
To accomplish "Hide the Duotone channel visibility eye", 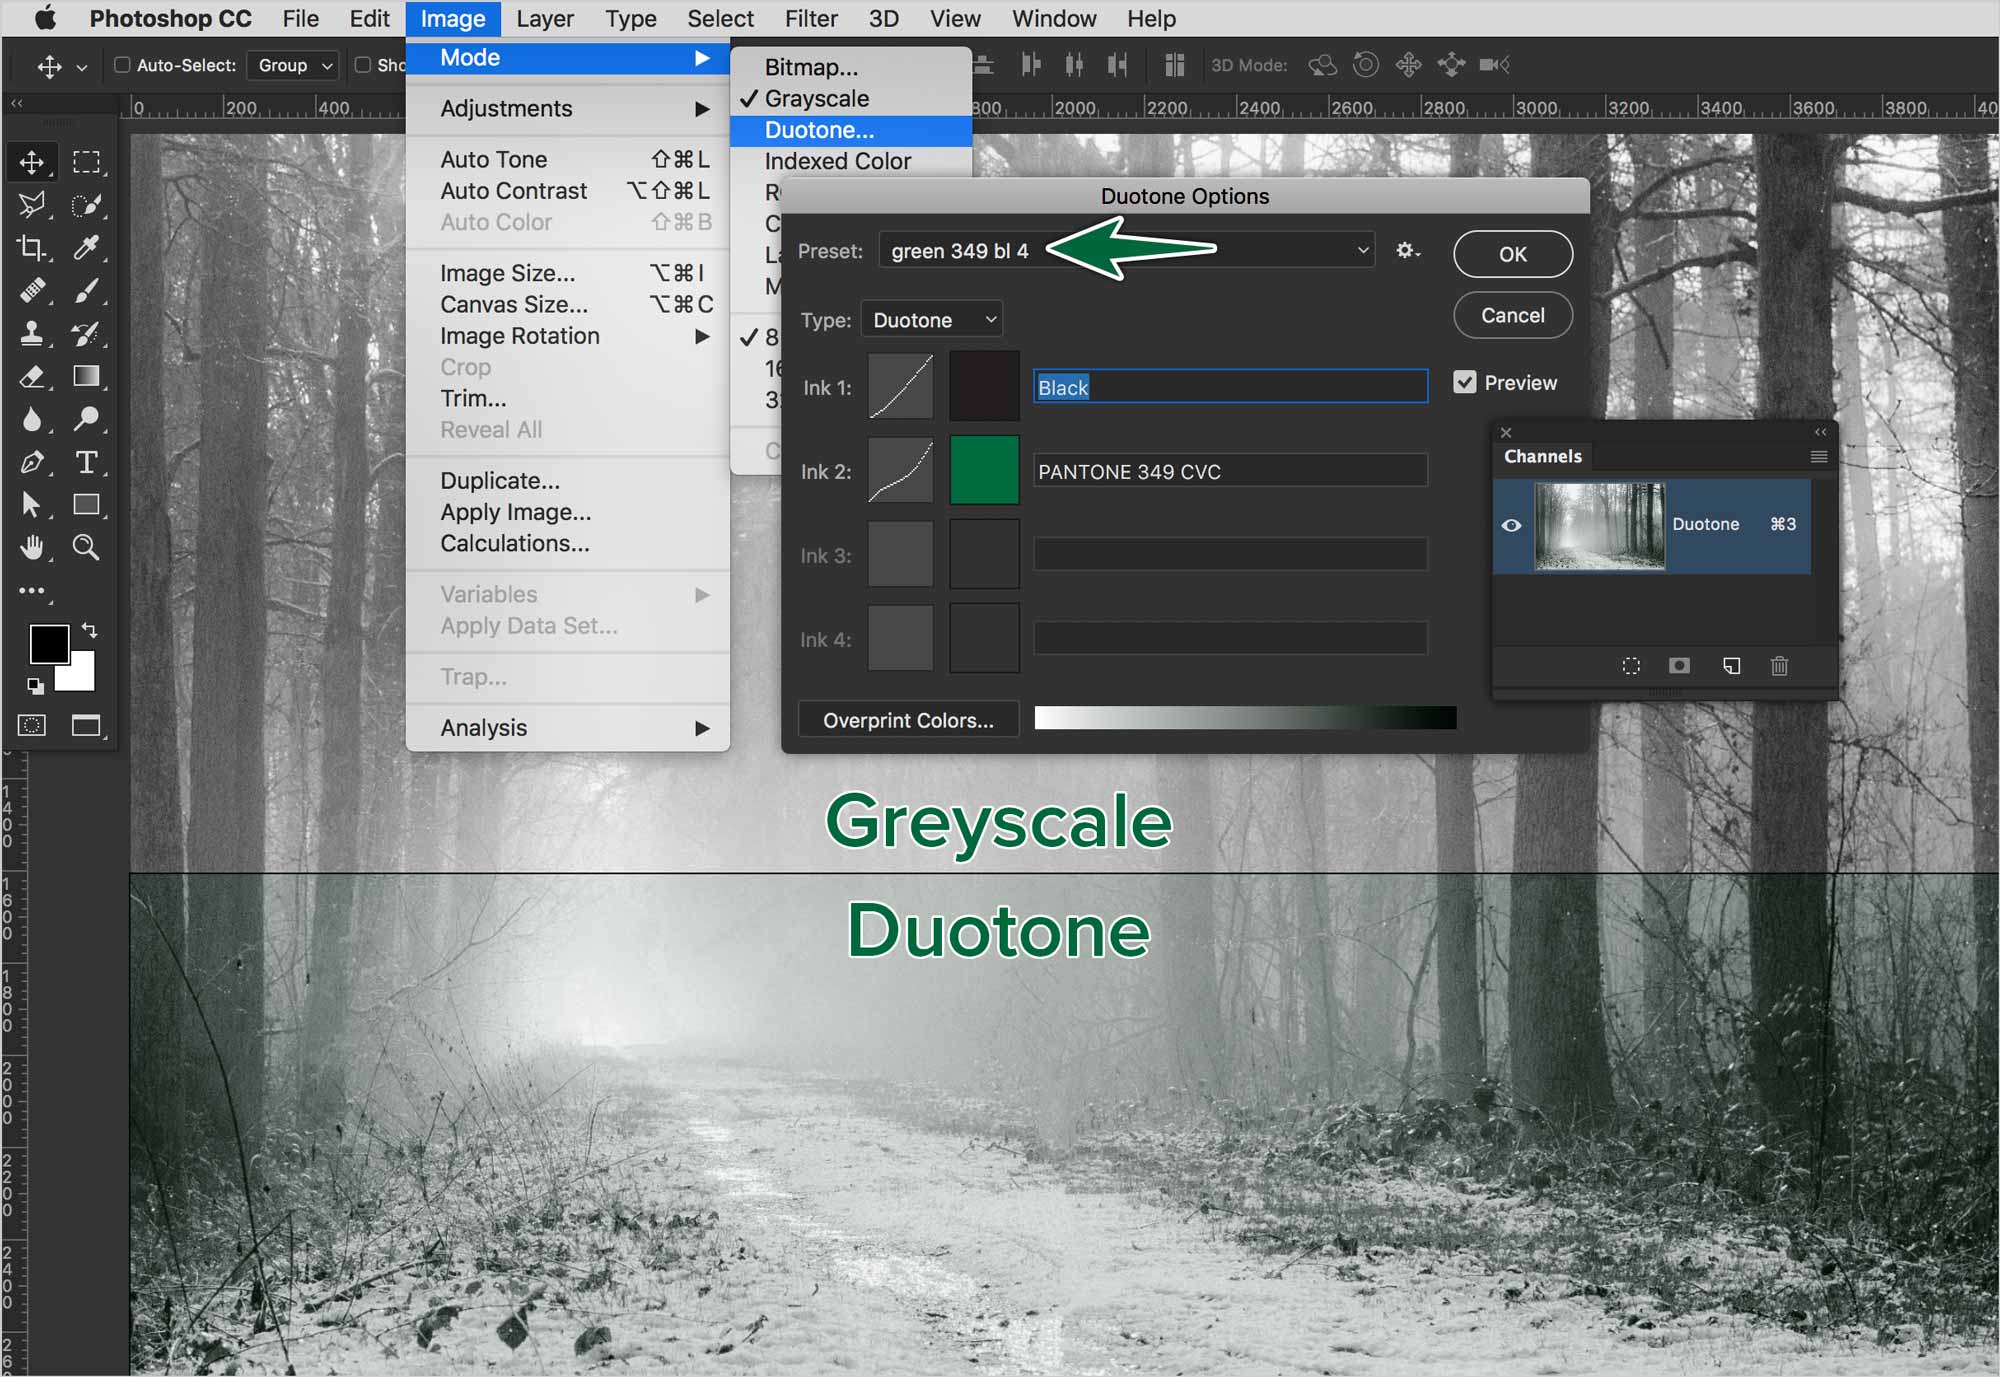I will (x=1511, y=525).
